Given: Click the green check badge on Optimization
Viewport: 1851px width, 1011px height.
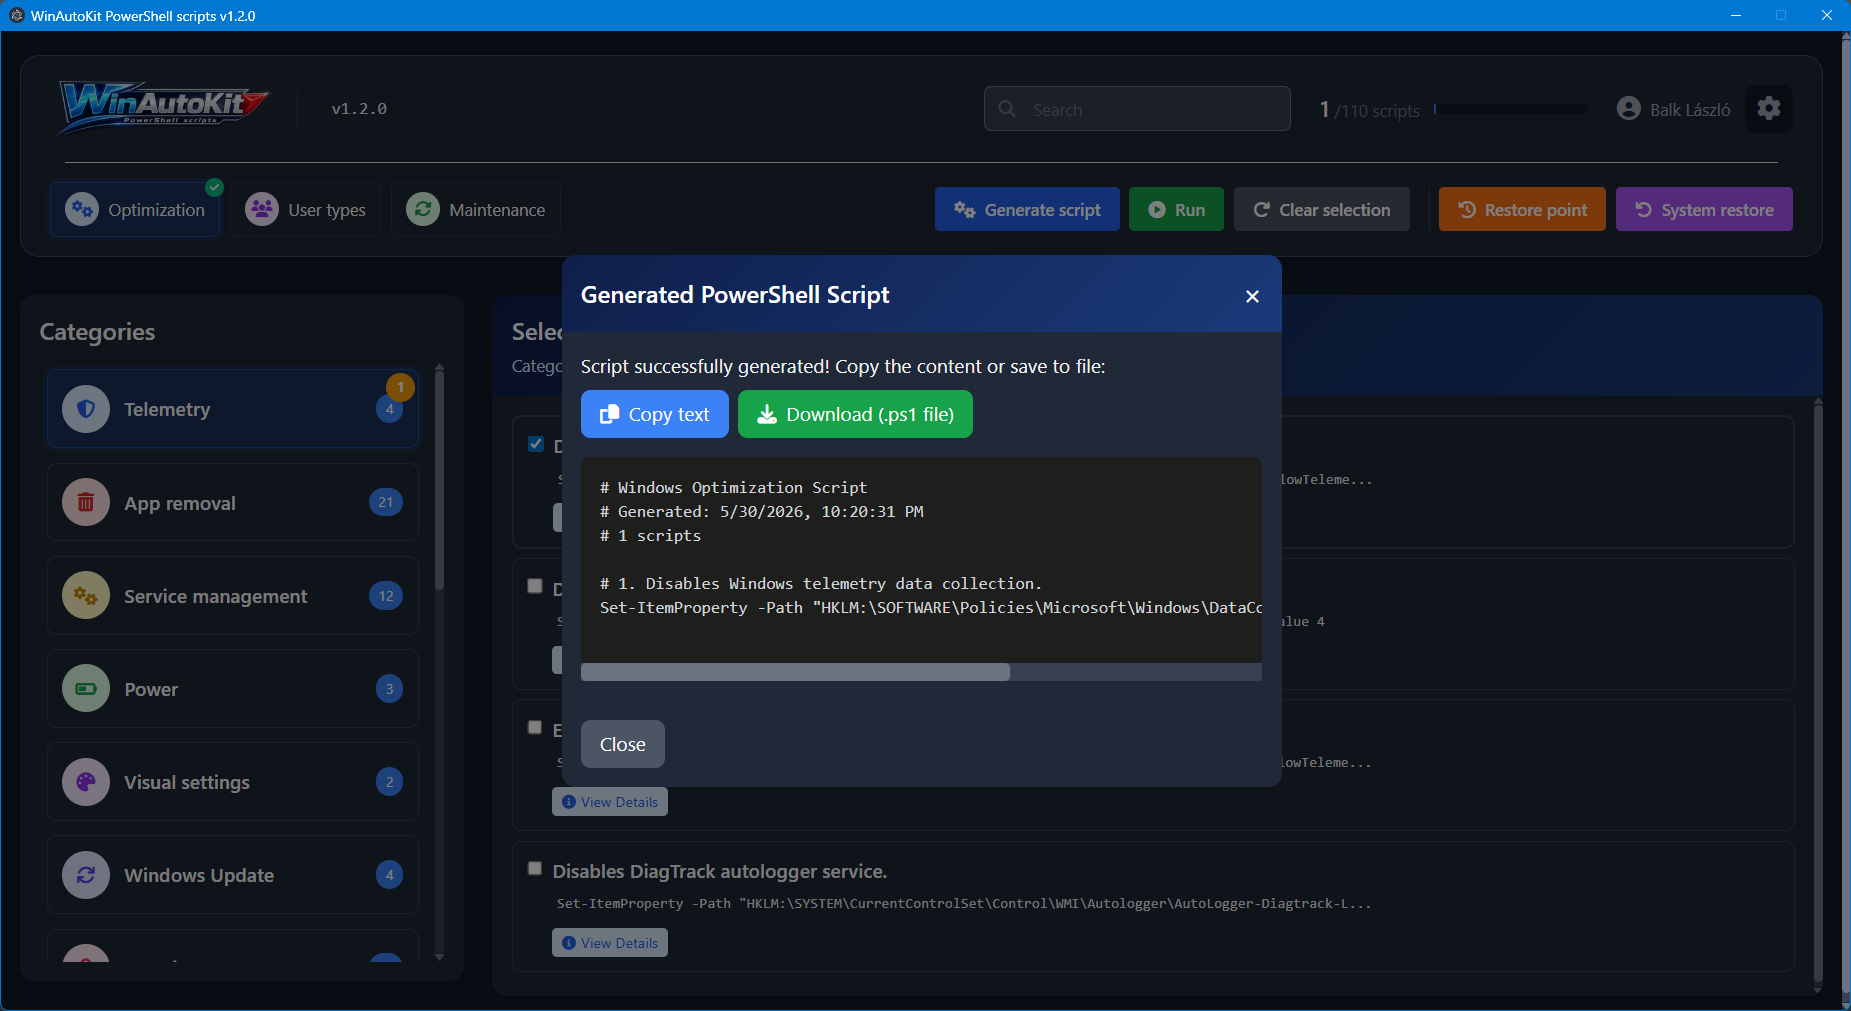Looking at the screenshot, I should [x=215, y=187].
